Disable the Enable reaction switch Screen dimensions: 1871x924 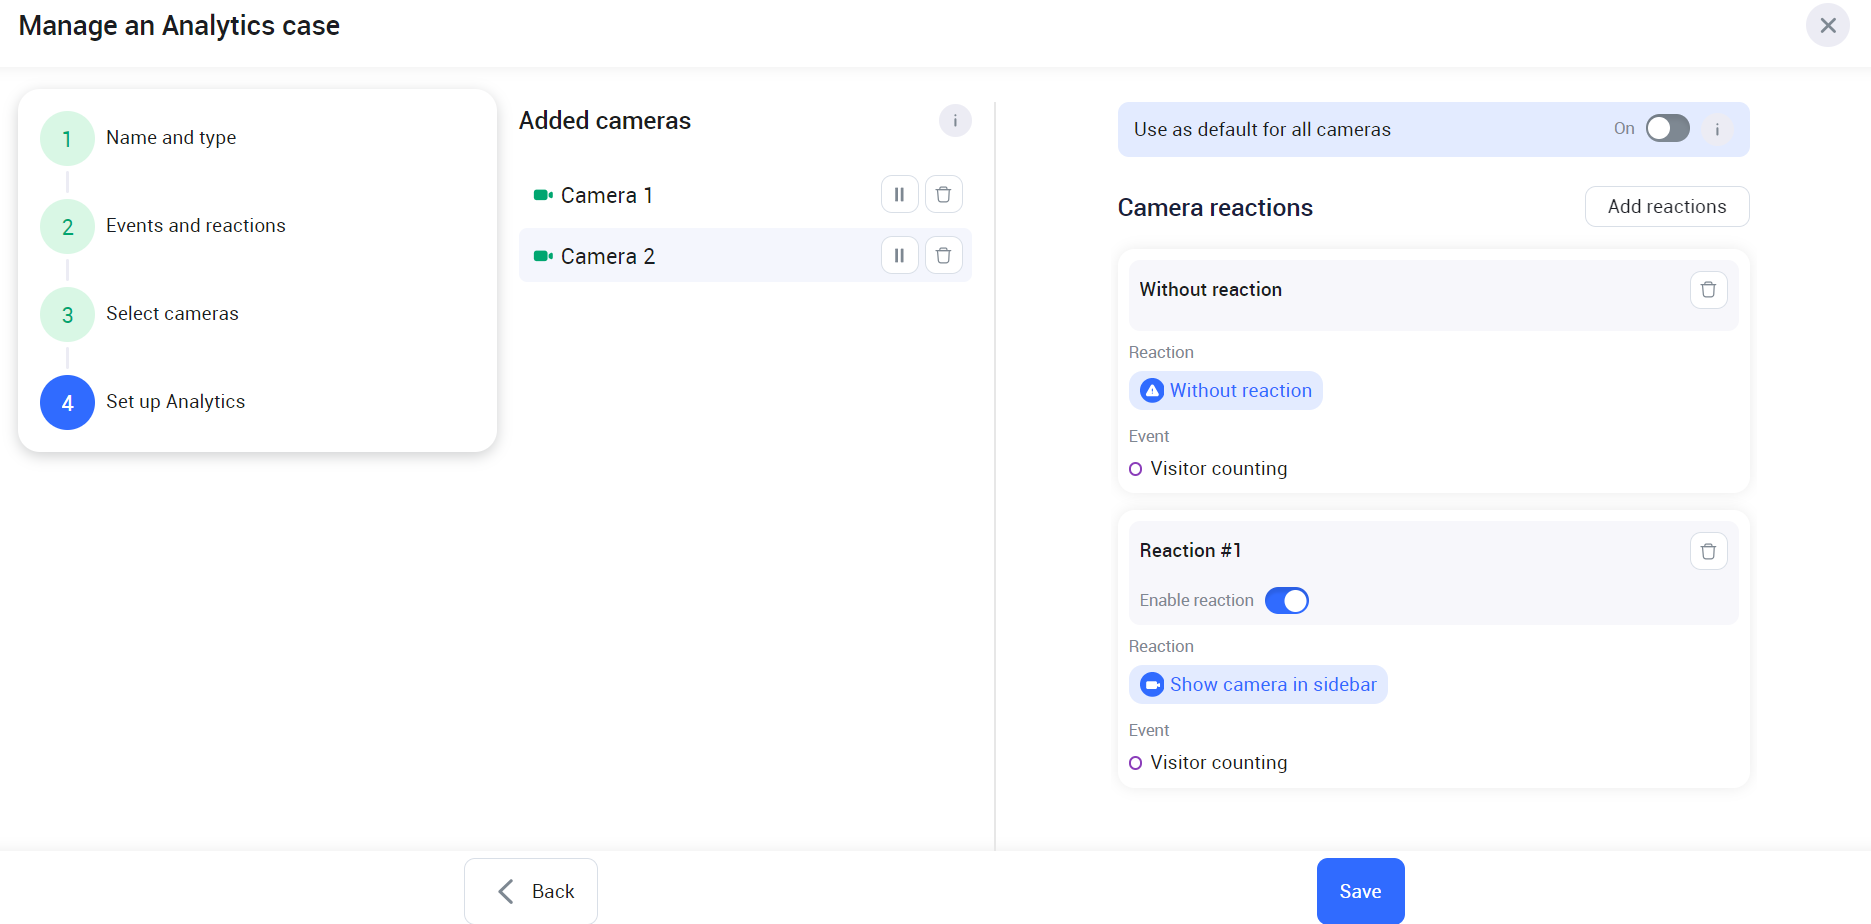point(1286,600)
